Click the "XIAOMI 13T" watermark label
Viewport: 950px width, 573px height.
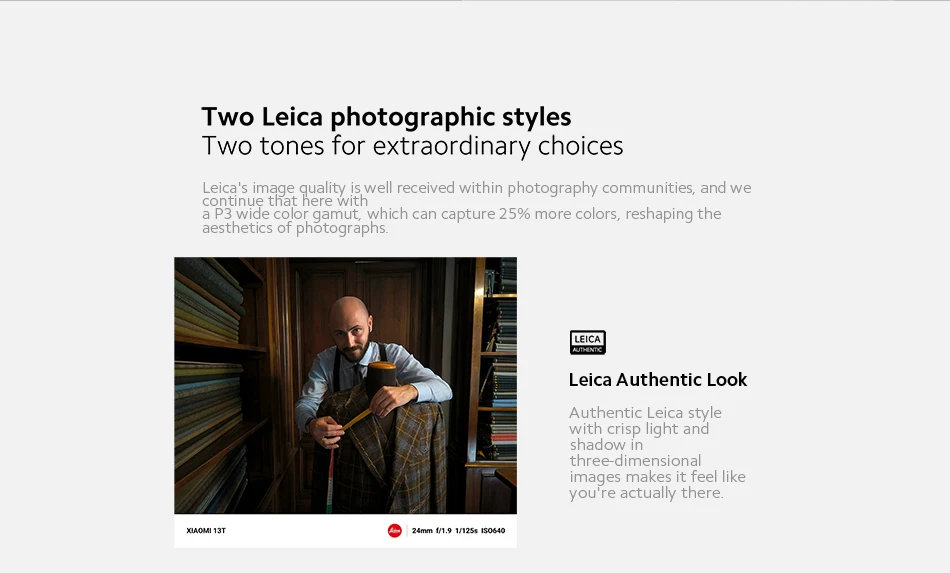(x=206, y=531)
